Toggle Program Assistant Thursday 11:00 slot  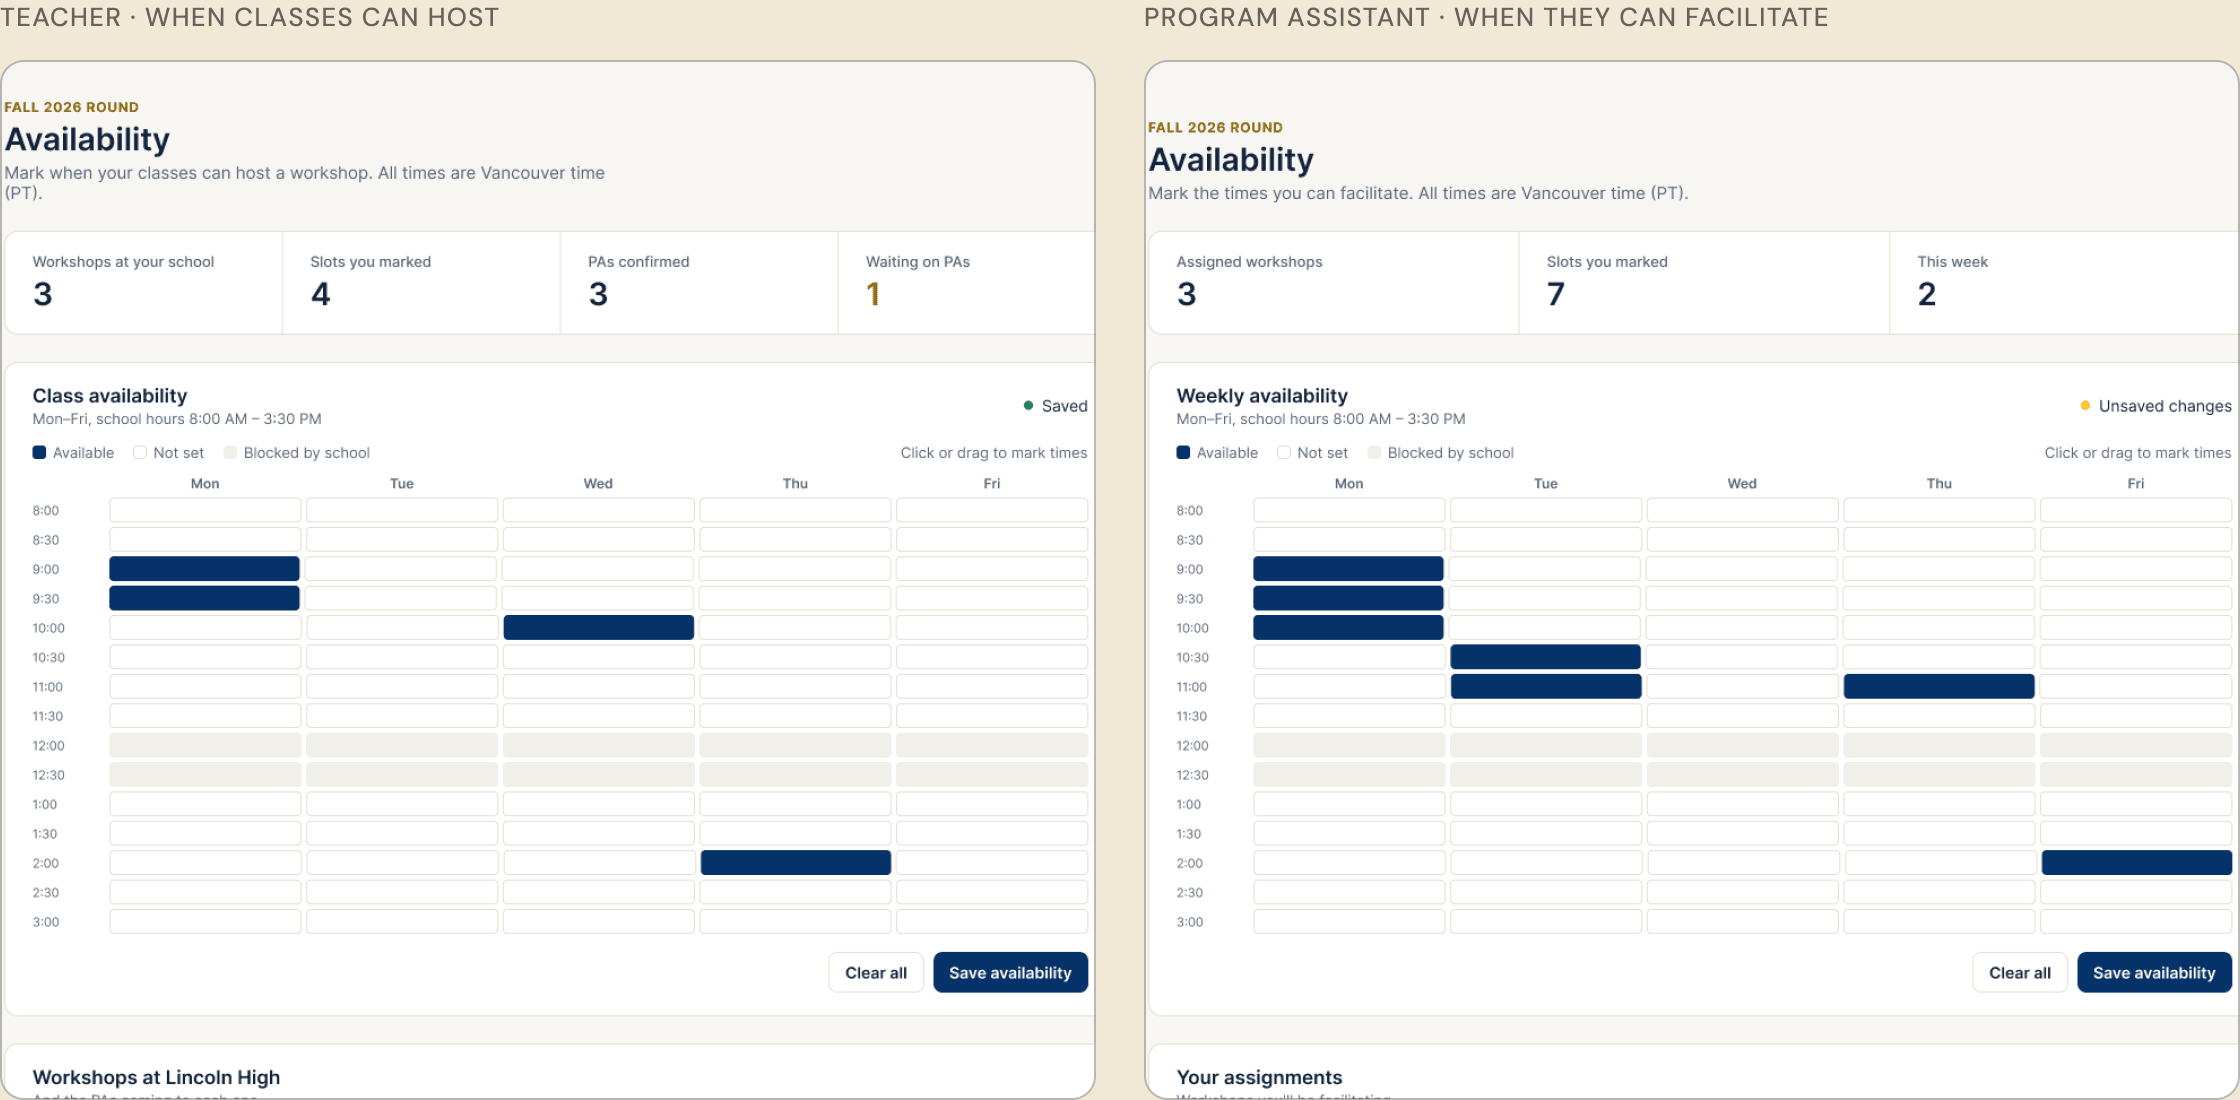click(1939, 687)
